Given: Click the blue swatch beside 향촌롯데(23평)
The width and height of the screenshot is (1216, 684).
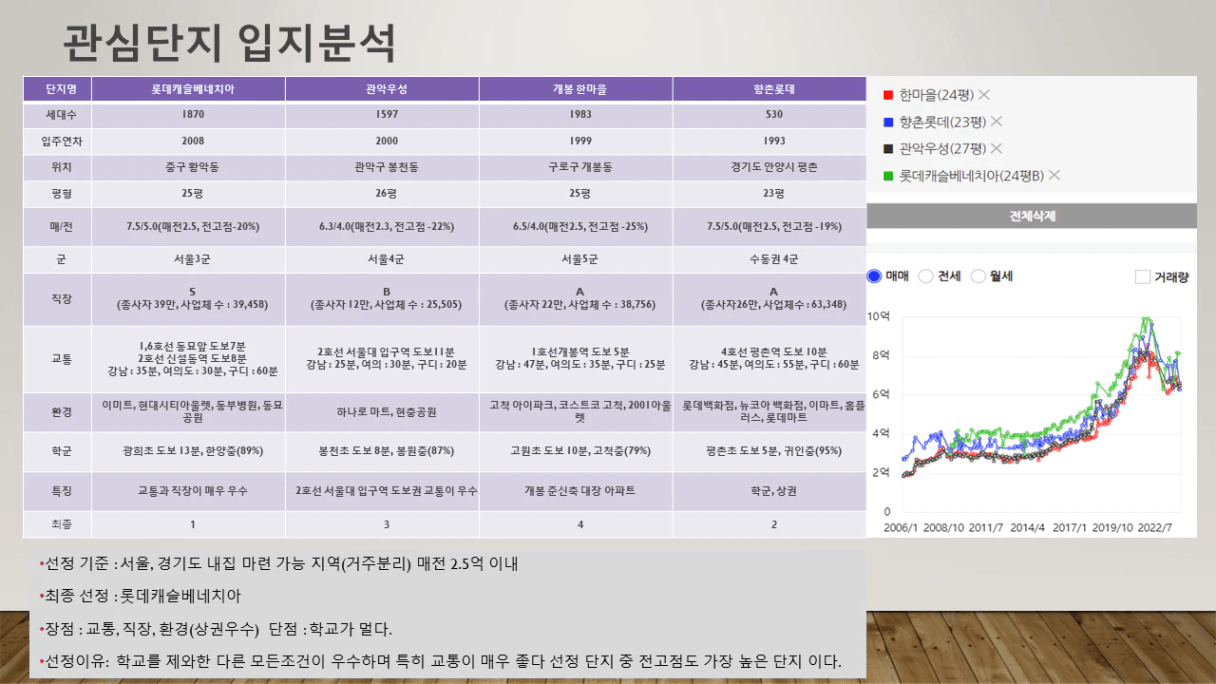Looking at the screenshot, I should 888,123.
